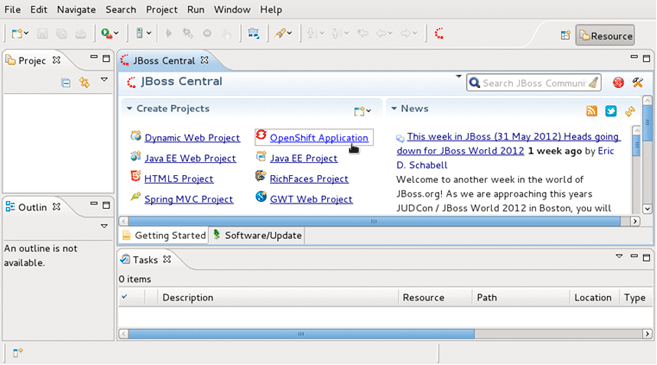Screen dimensions: 657x365
Task: Sort tasks by Resource column header
Action: click(435, 298)
